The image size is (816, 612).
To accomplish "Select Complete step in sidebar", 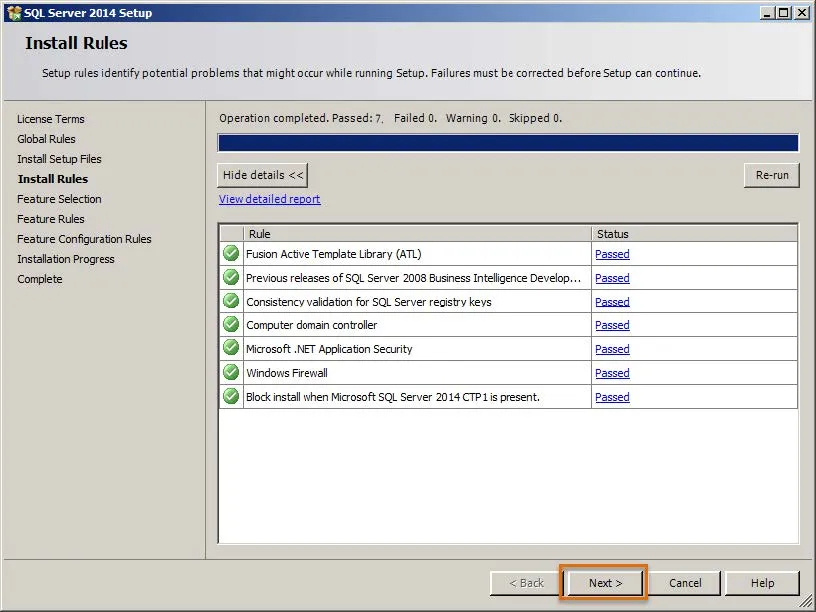I will (40, 279).
